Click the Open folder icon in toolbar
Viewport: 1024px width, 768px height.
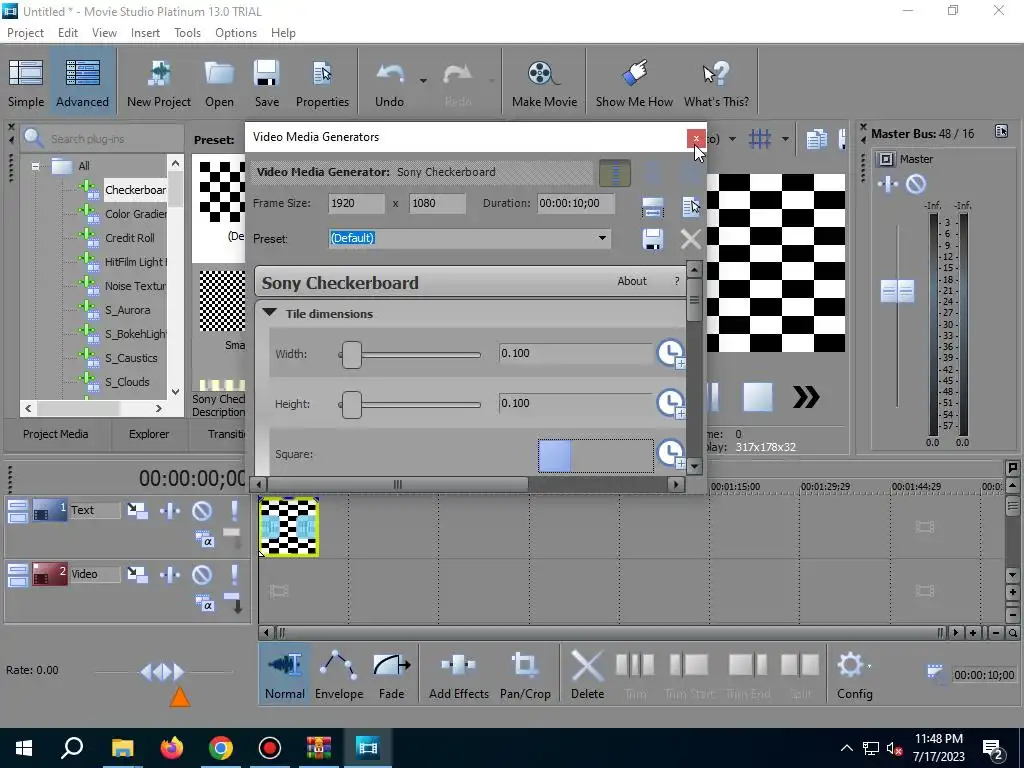pos(219,82)
